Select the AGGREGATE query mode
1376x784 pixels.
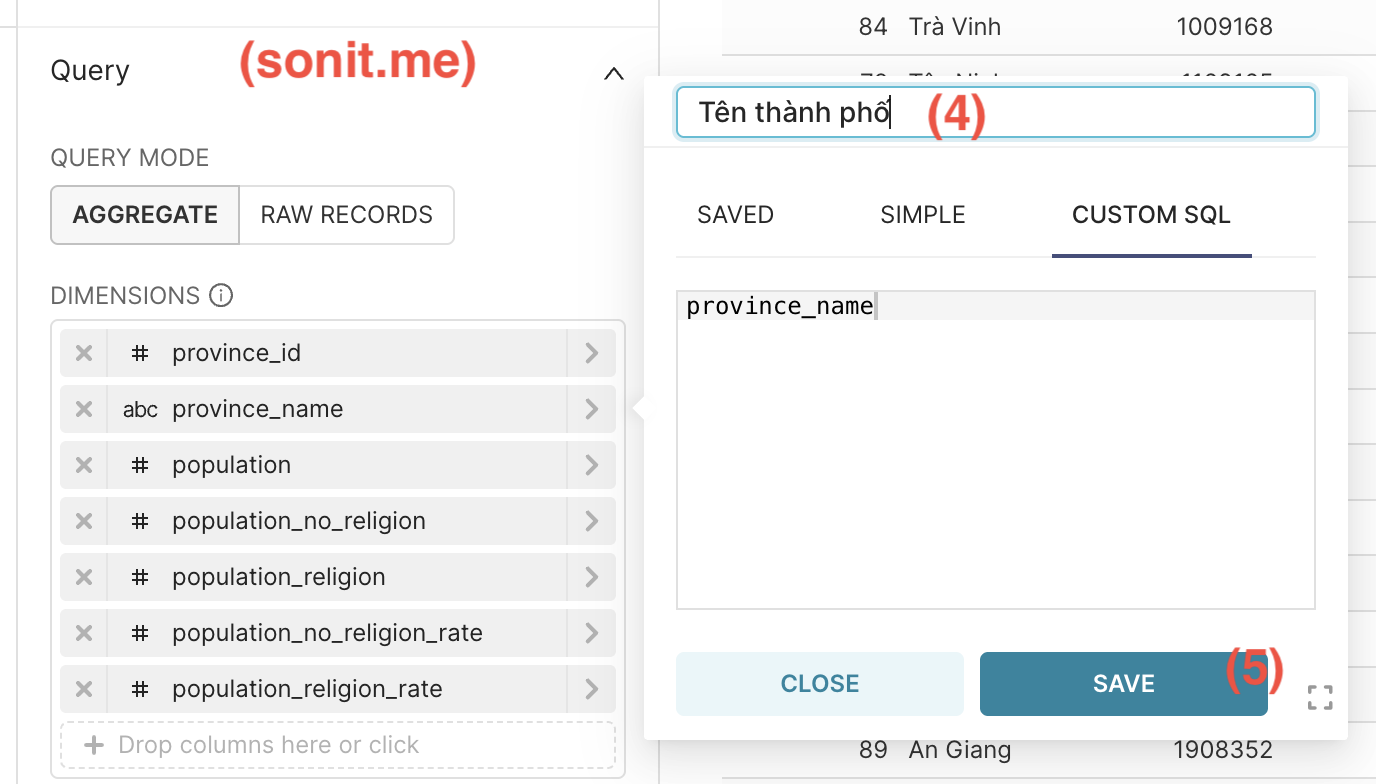[144, 214]
